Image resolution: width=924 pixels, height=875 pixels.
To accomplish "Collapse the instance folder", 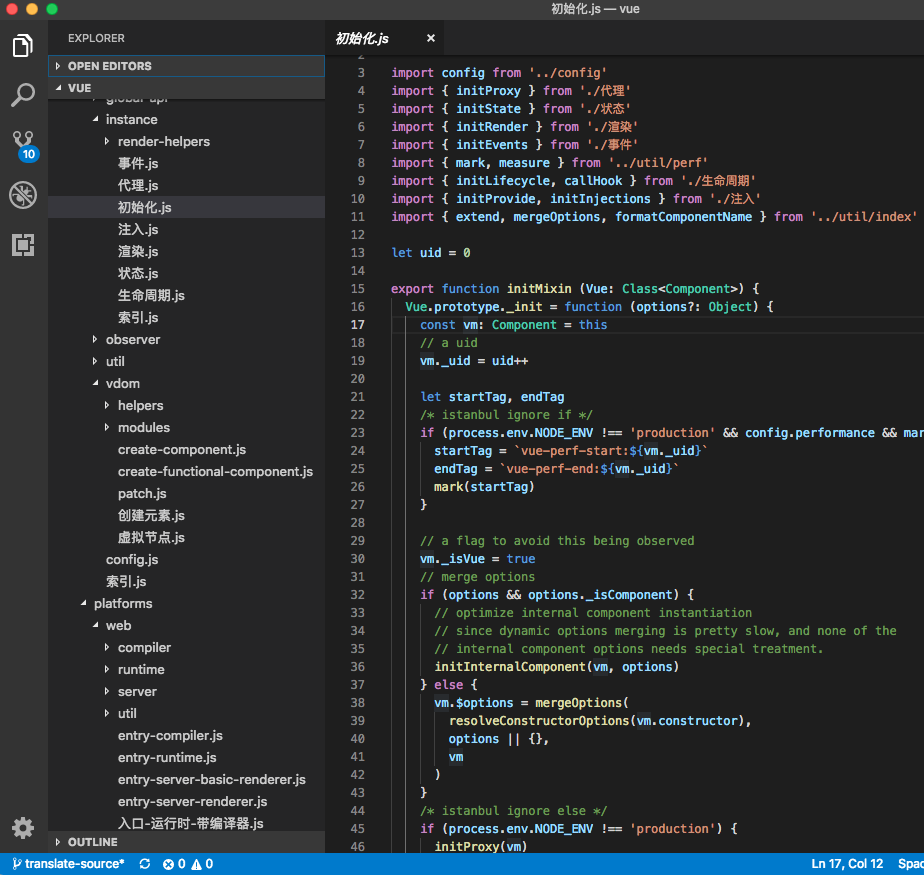I will [x=186, y=120].
